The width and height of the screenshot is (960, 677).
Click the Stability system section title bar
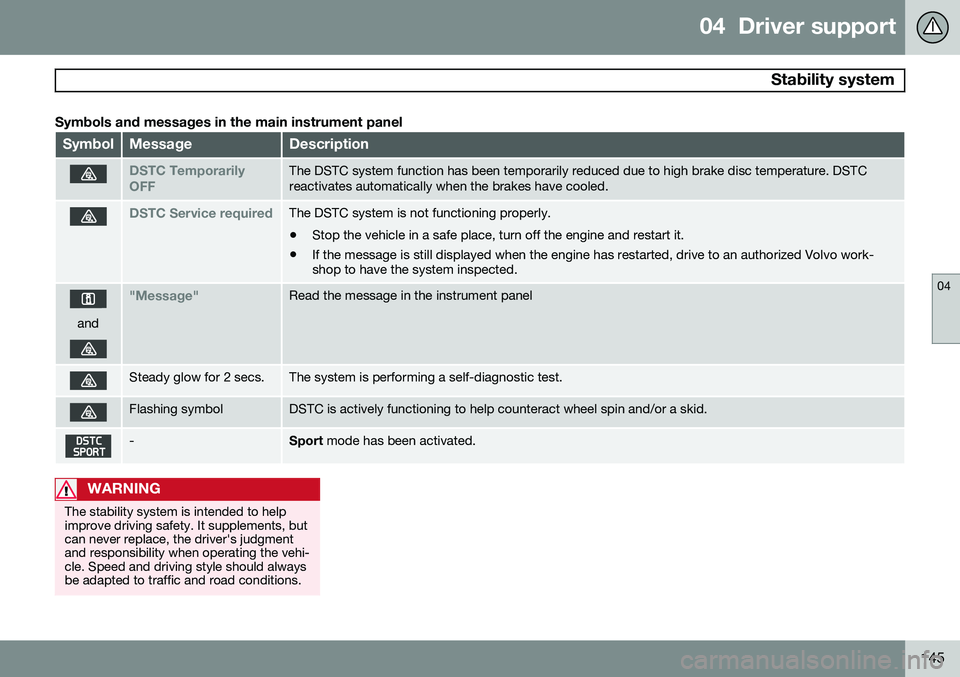pyautogui.click(x=479, y=80)
